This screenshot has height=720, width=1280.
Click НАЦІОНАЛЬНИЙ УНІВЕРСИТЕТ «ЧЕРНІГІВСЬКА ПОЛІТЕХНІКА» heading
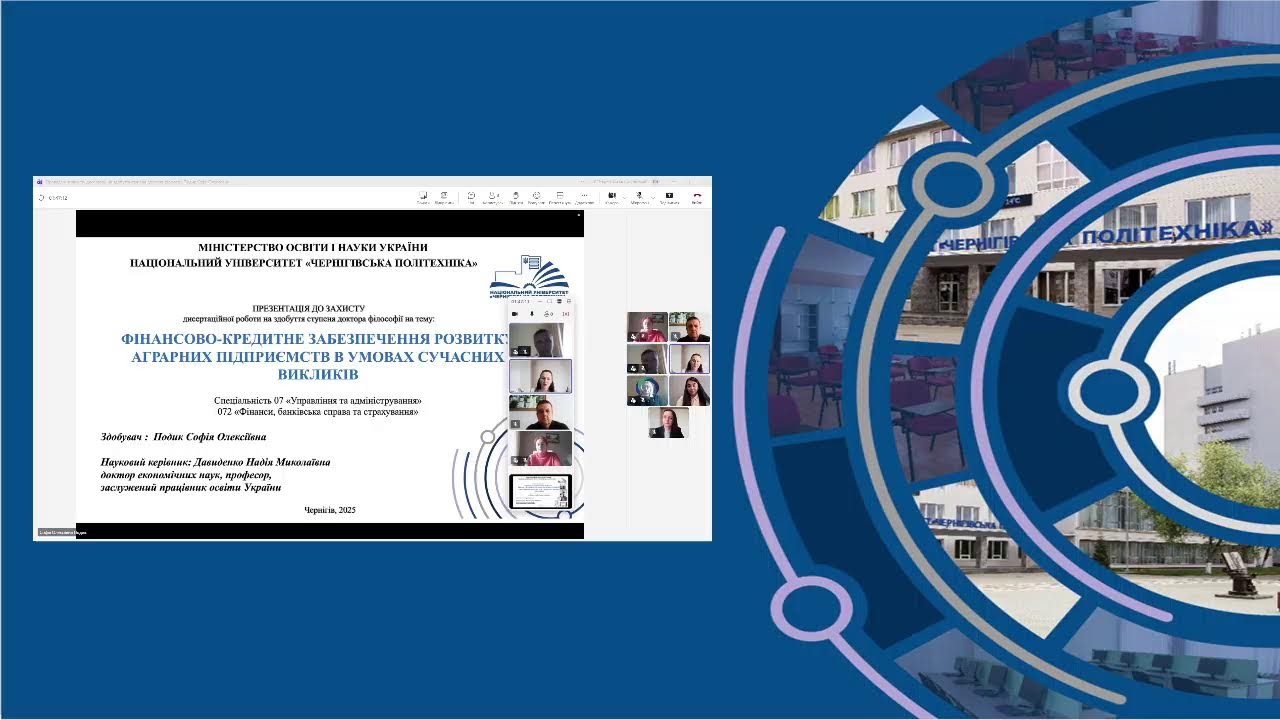pos(304,263)
